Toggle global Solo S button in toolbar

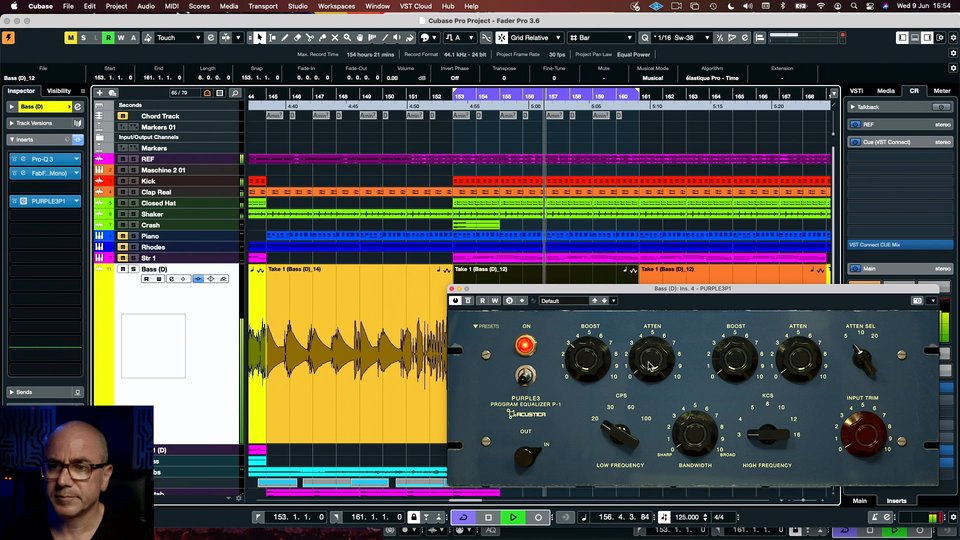click(83, 38)
